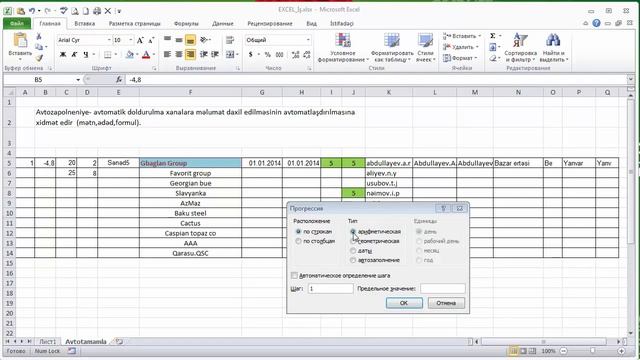Click the font color red A icon
The height and width of the screenshot is (360, 640).
[x=146, y=54]
